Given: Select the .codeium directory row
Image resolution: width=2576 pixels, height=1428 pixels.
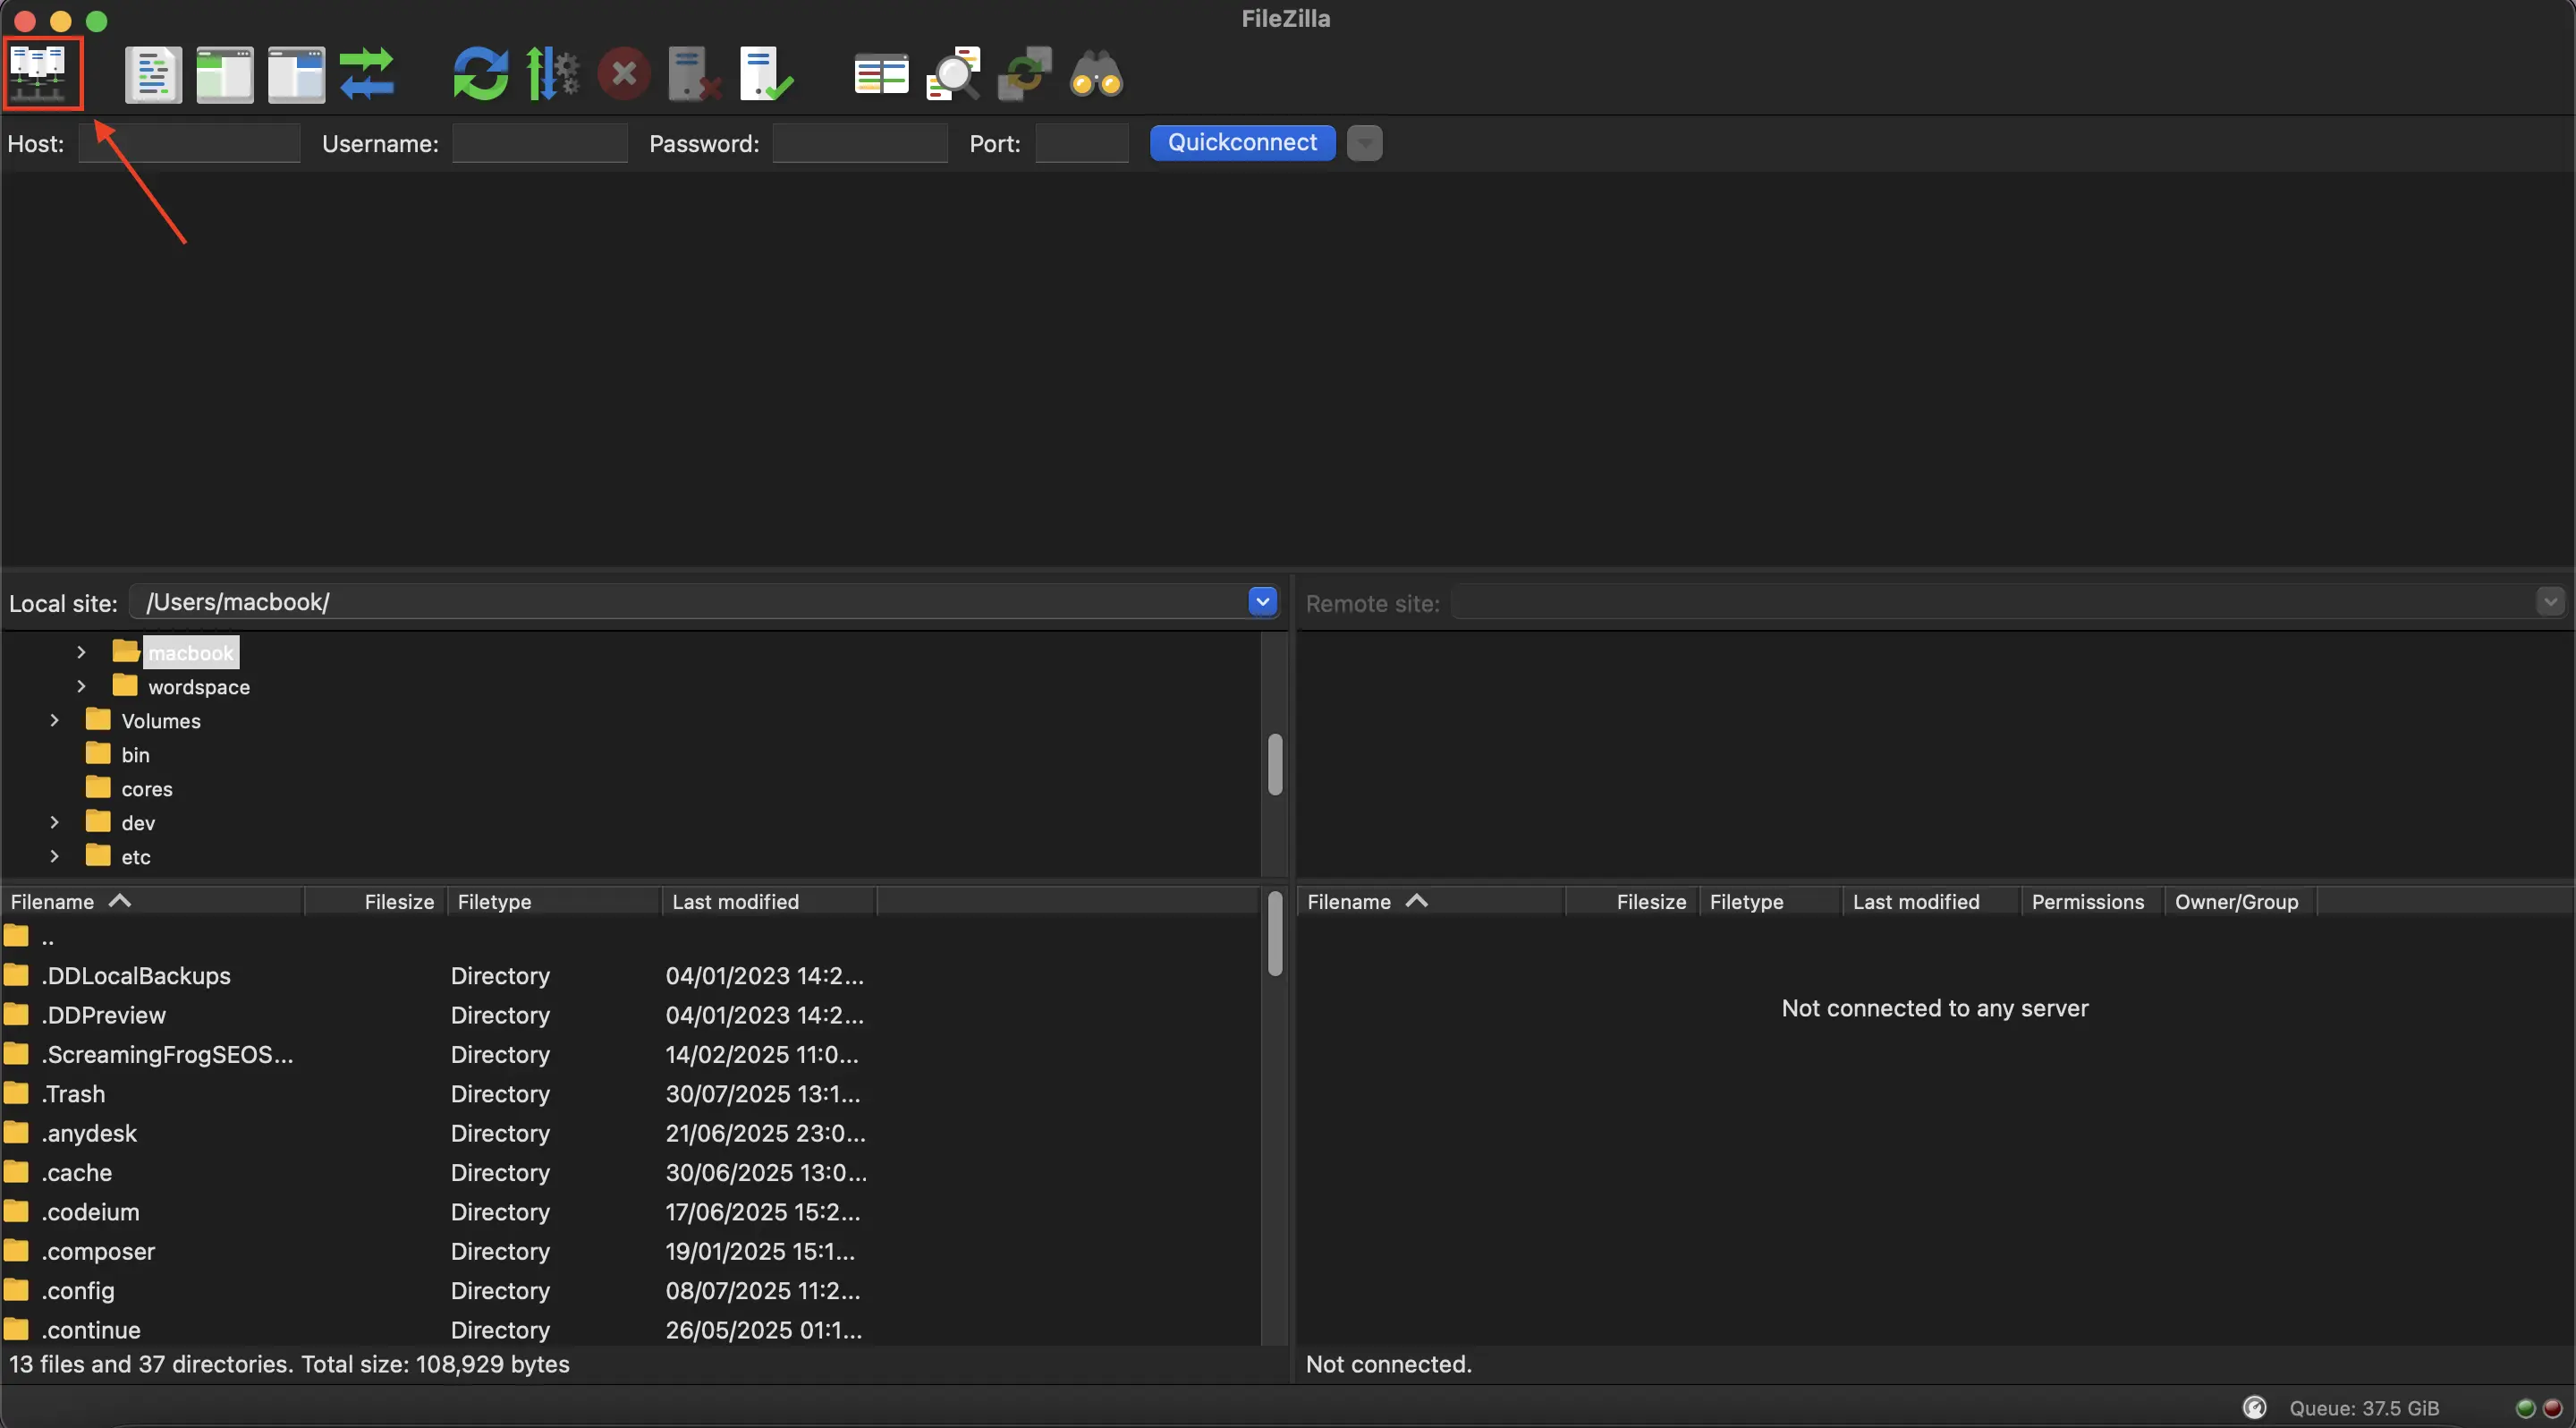Looking at the screenshot, I should tap(630, 1211).
